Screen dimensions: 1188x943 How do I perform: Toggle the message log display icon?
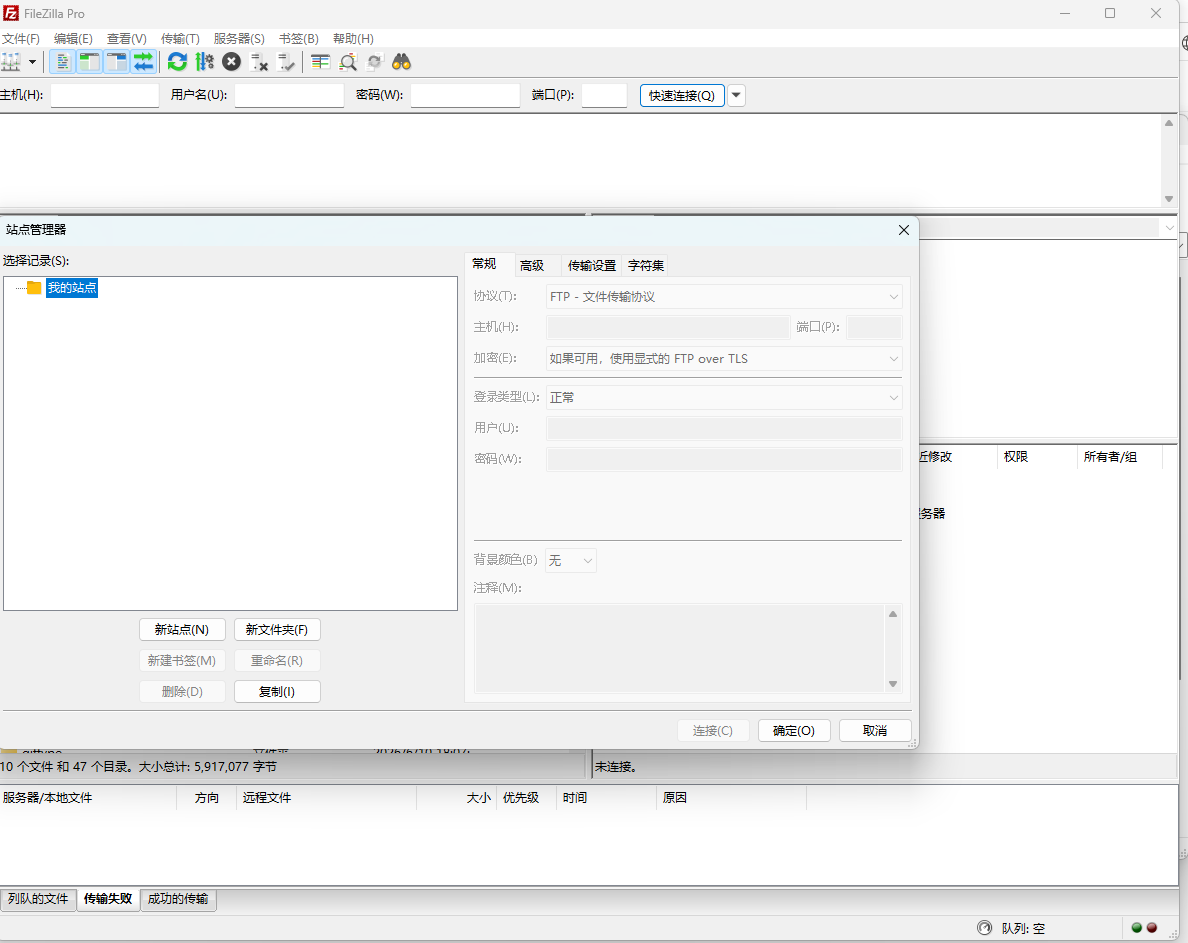(x=63, y=62)
